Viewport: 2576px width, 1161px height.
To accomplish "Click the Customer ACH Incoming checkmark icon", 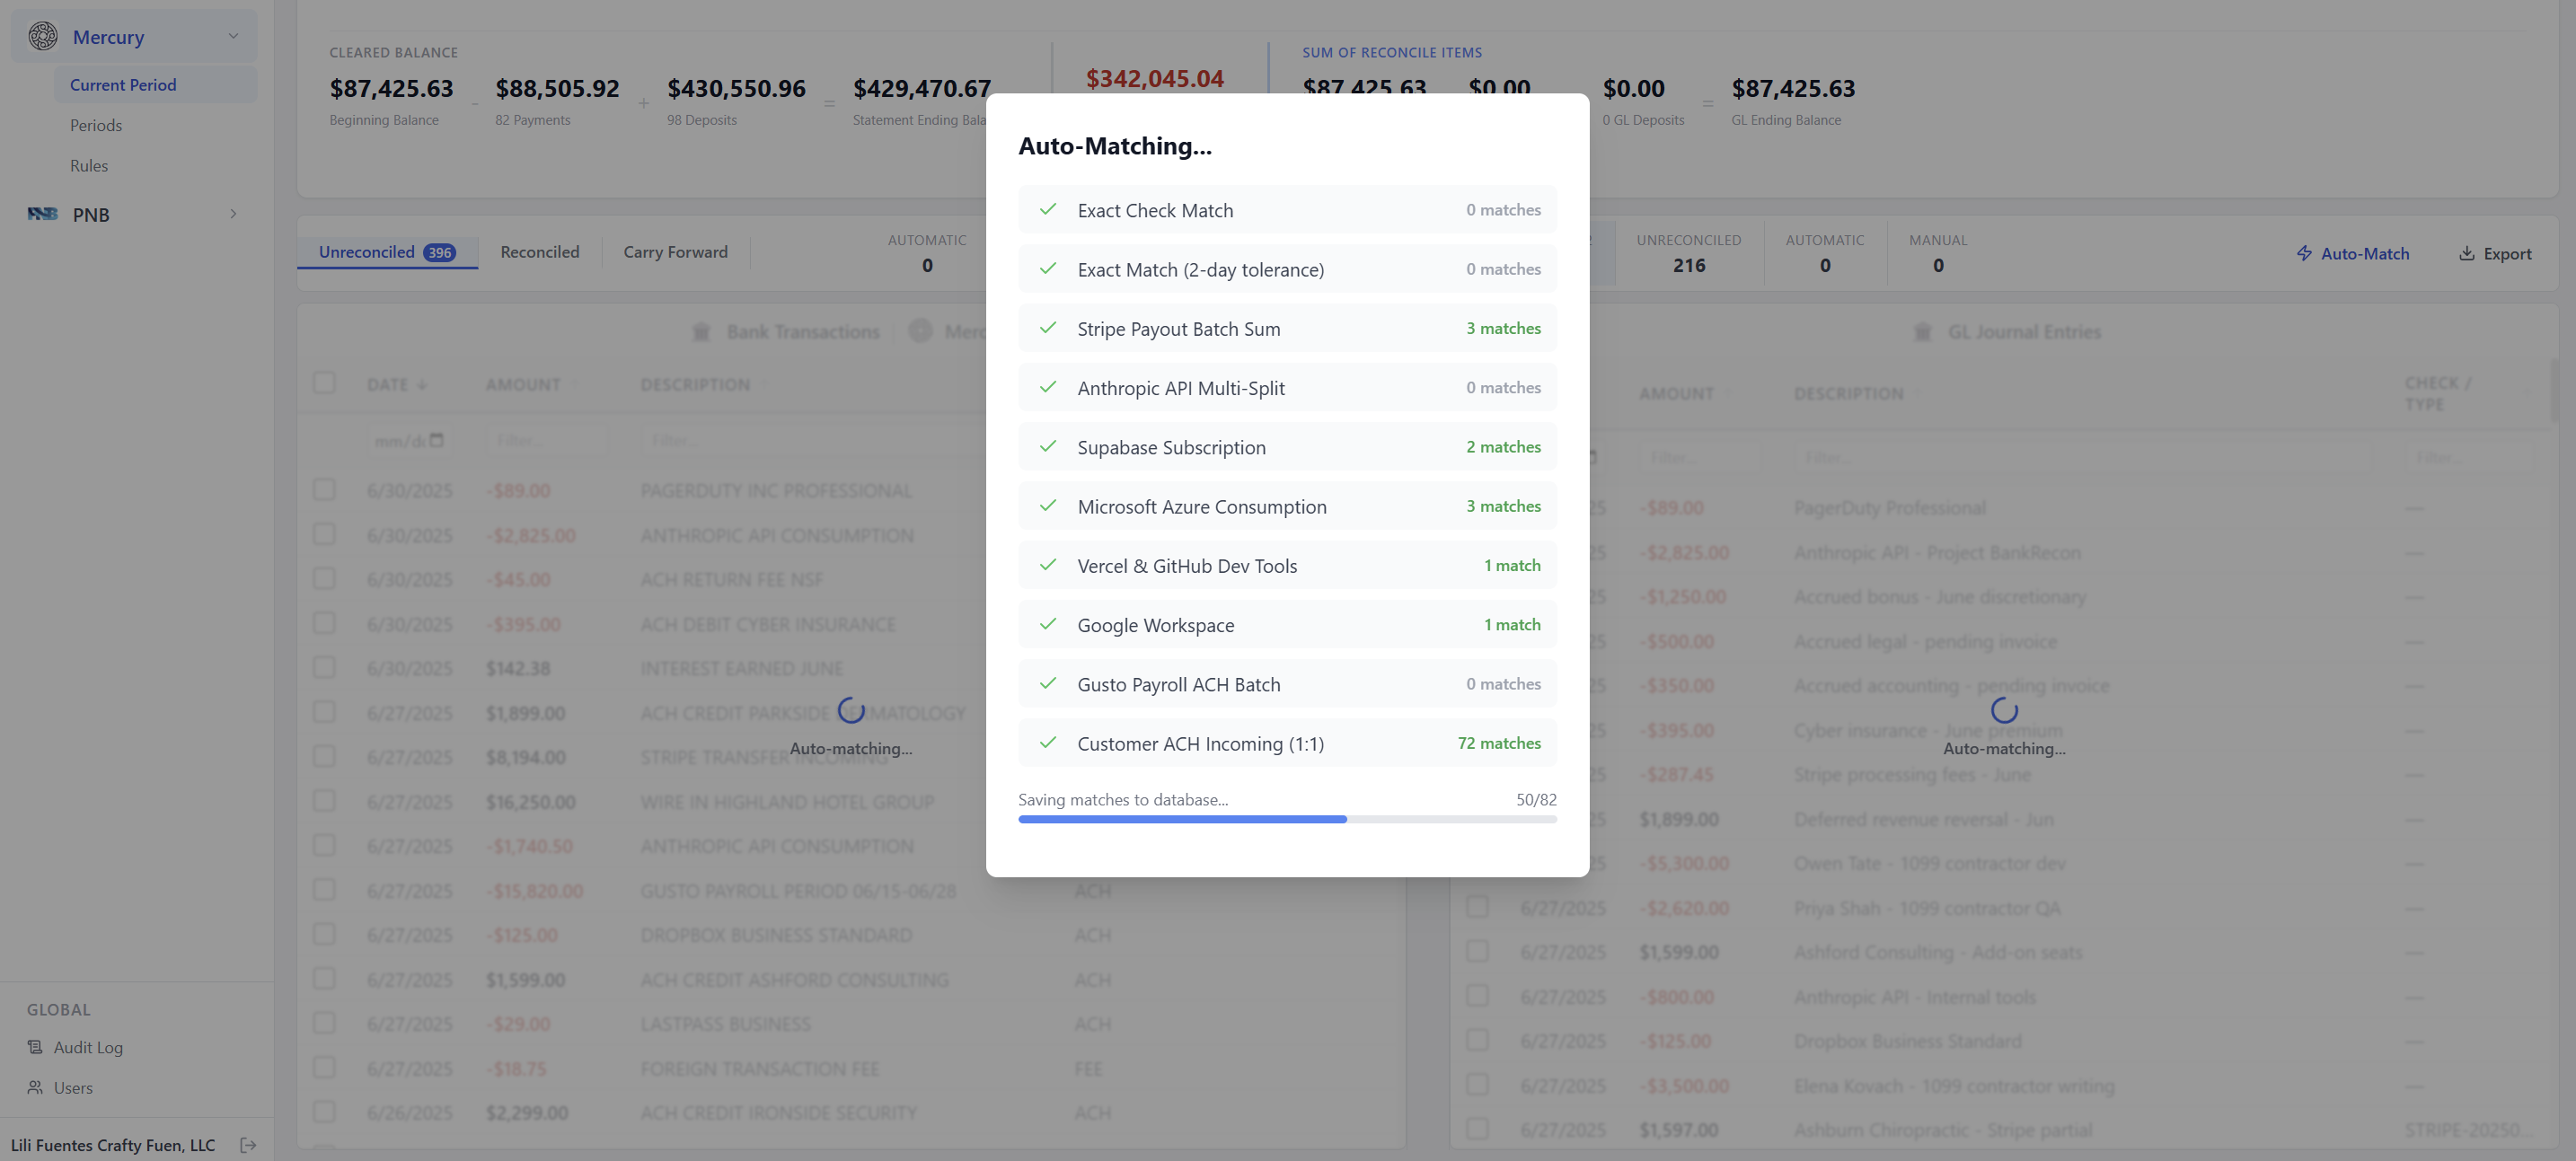I will pos(1048,743).
